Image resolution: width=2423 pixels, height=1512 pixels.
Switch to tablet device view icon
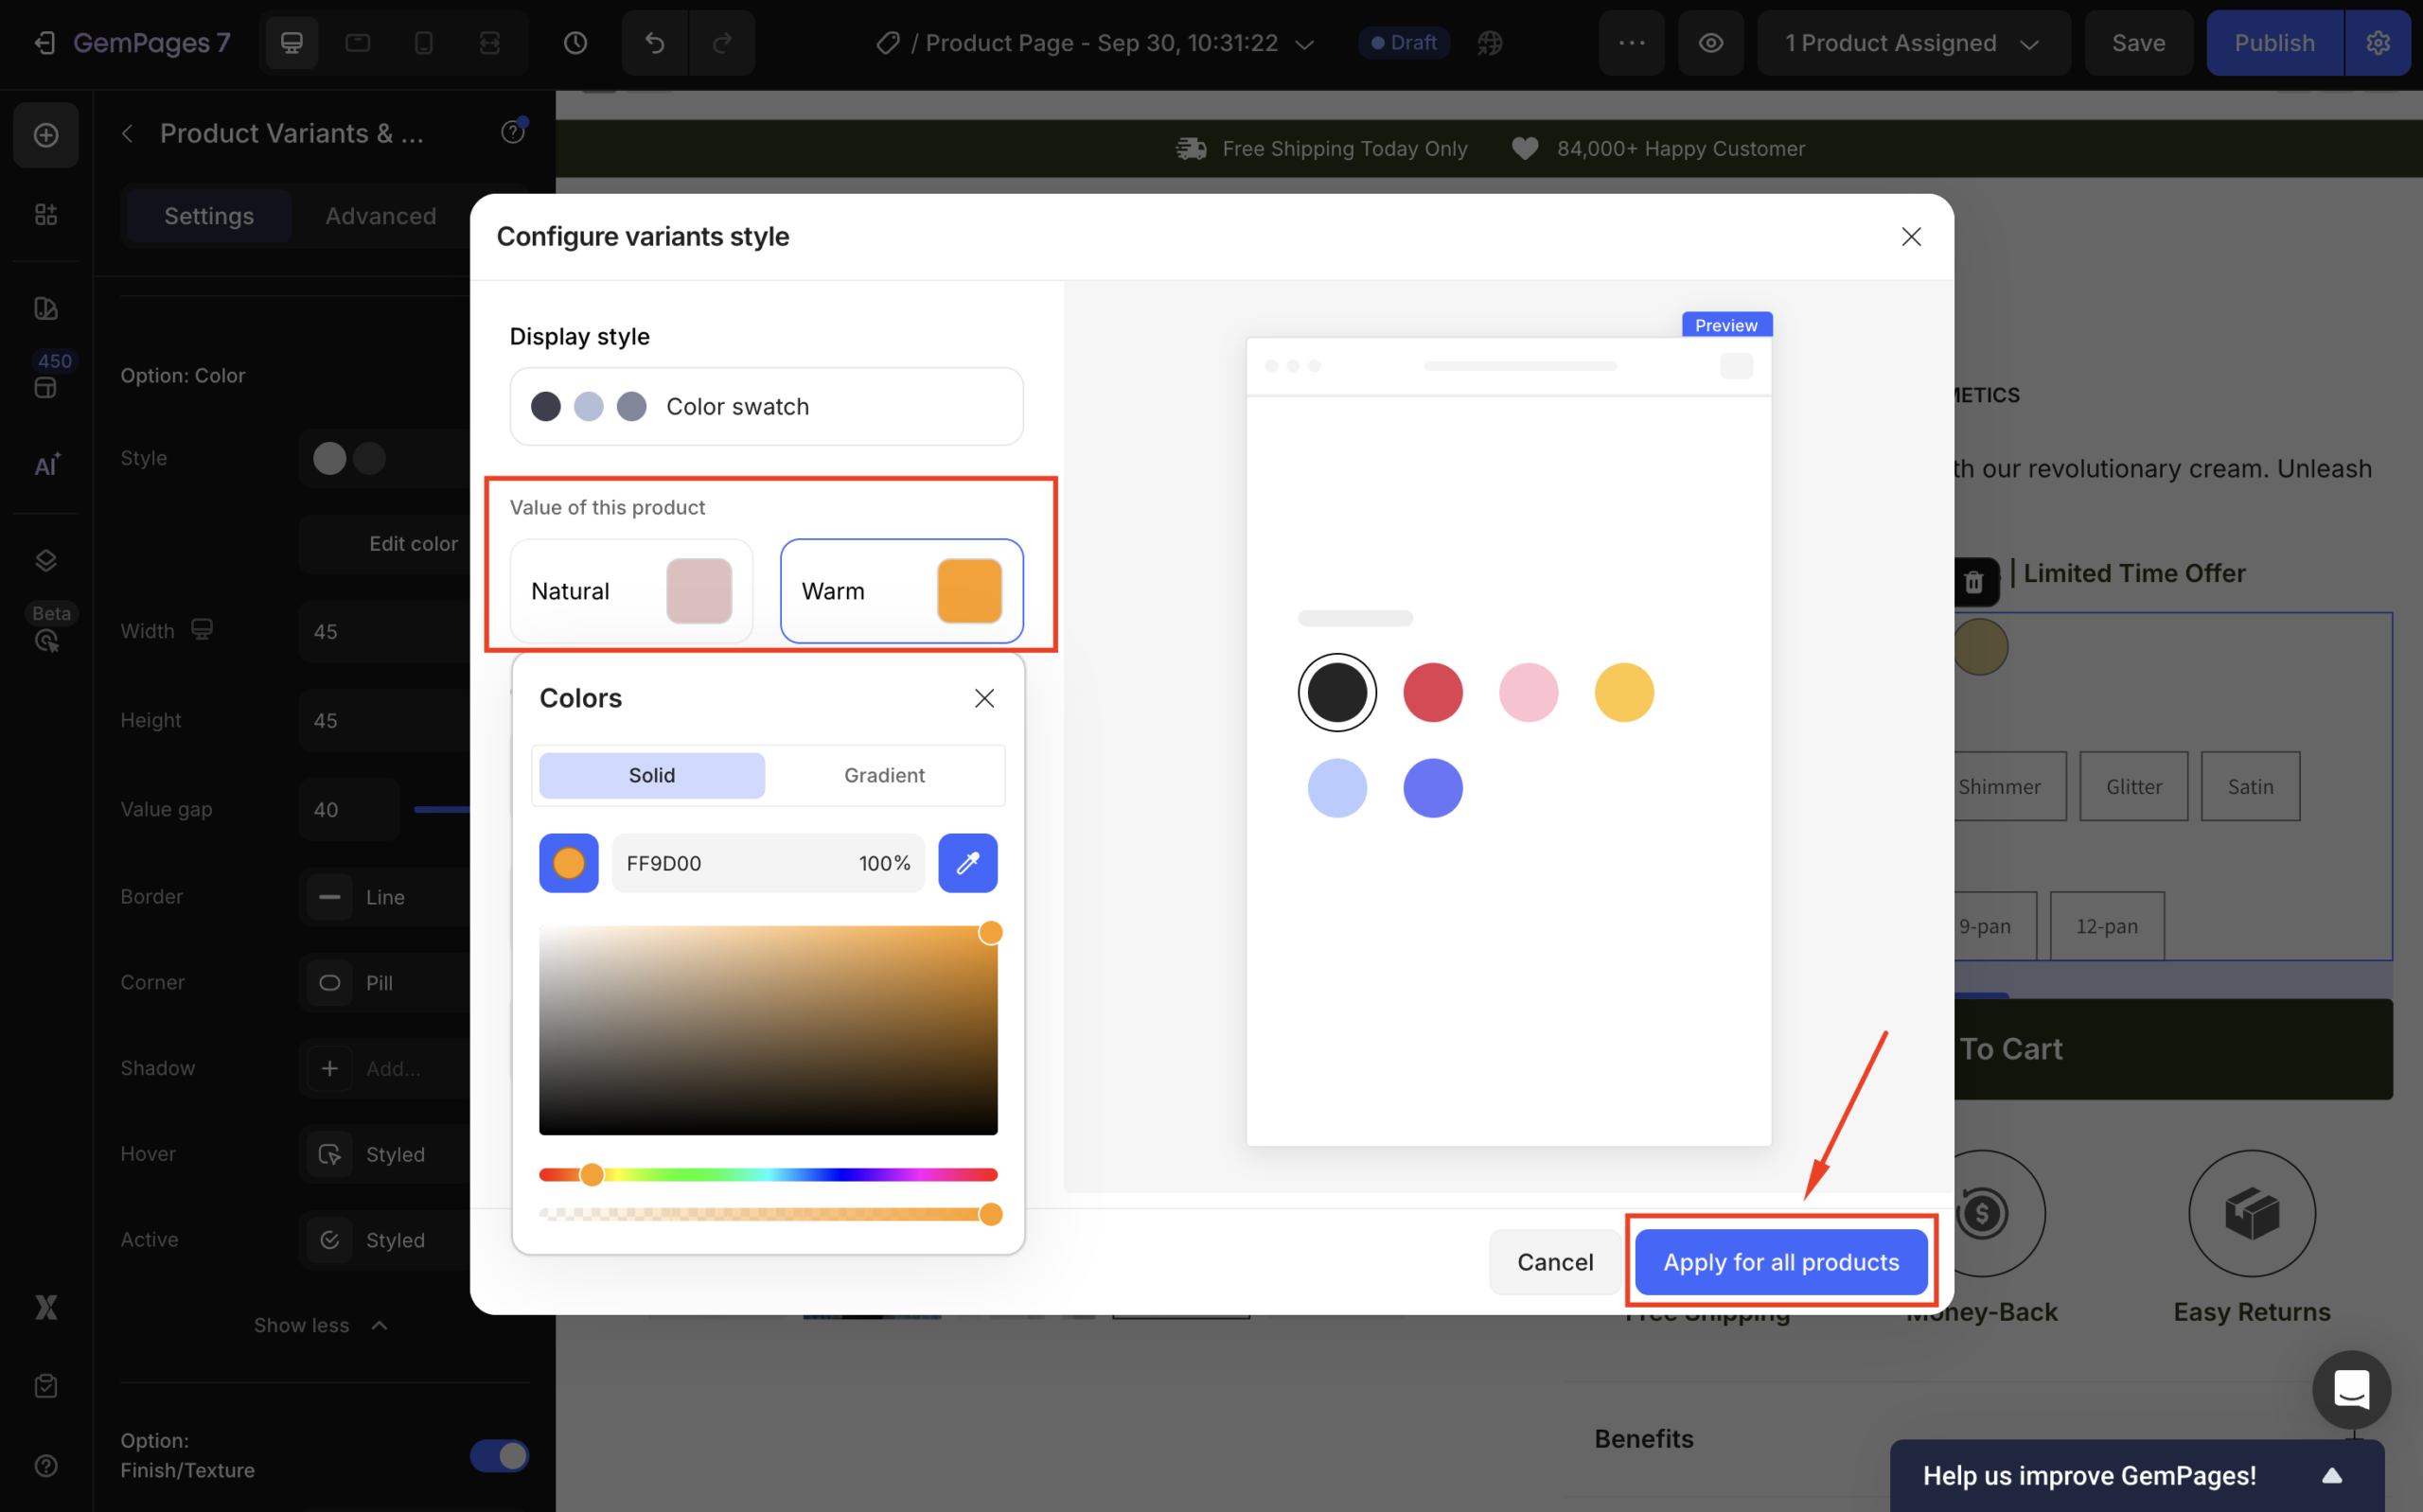click(x=357, y=43)
